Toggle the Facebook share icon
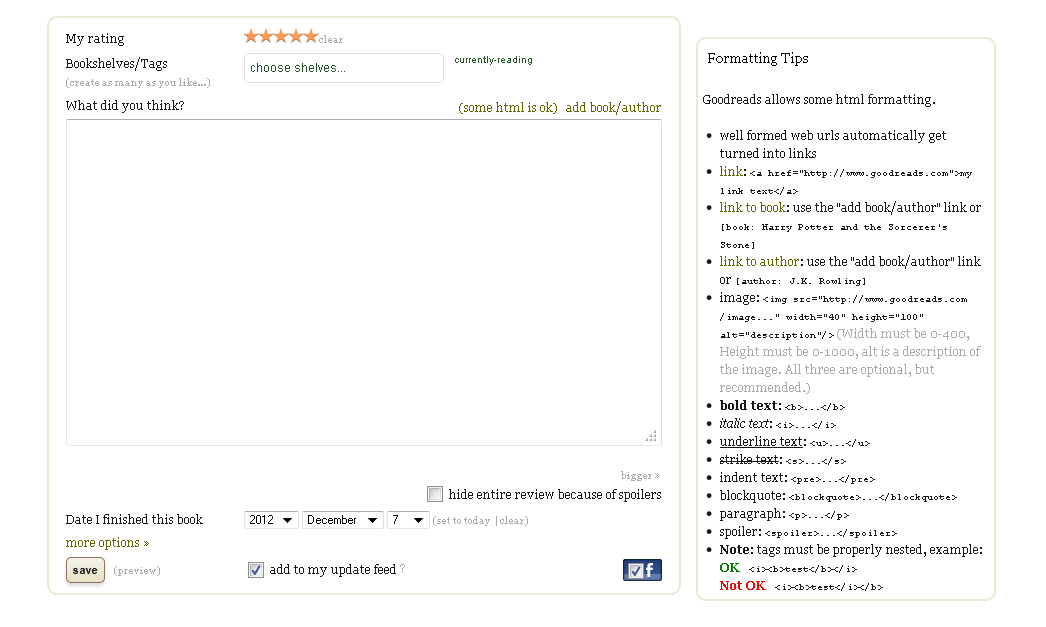 (x=642, y=570)
